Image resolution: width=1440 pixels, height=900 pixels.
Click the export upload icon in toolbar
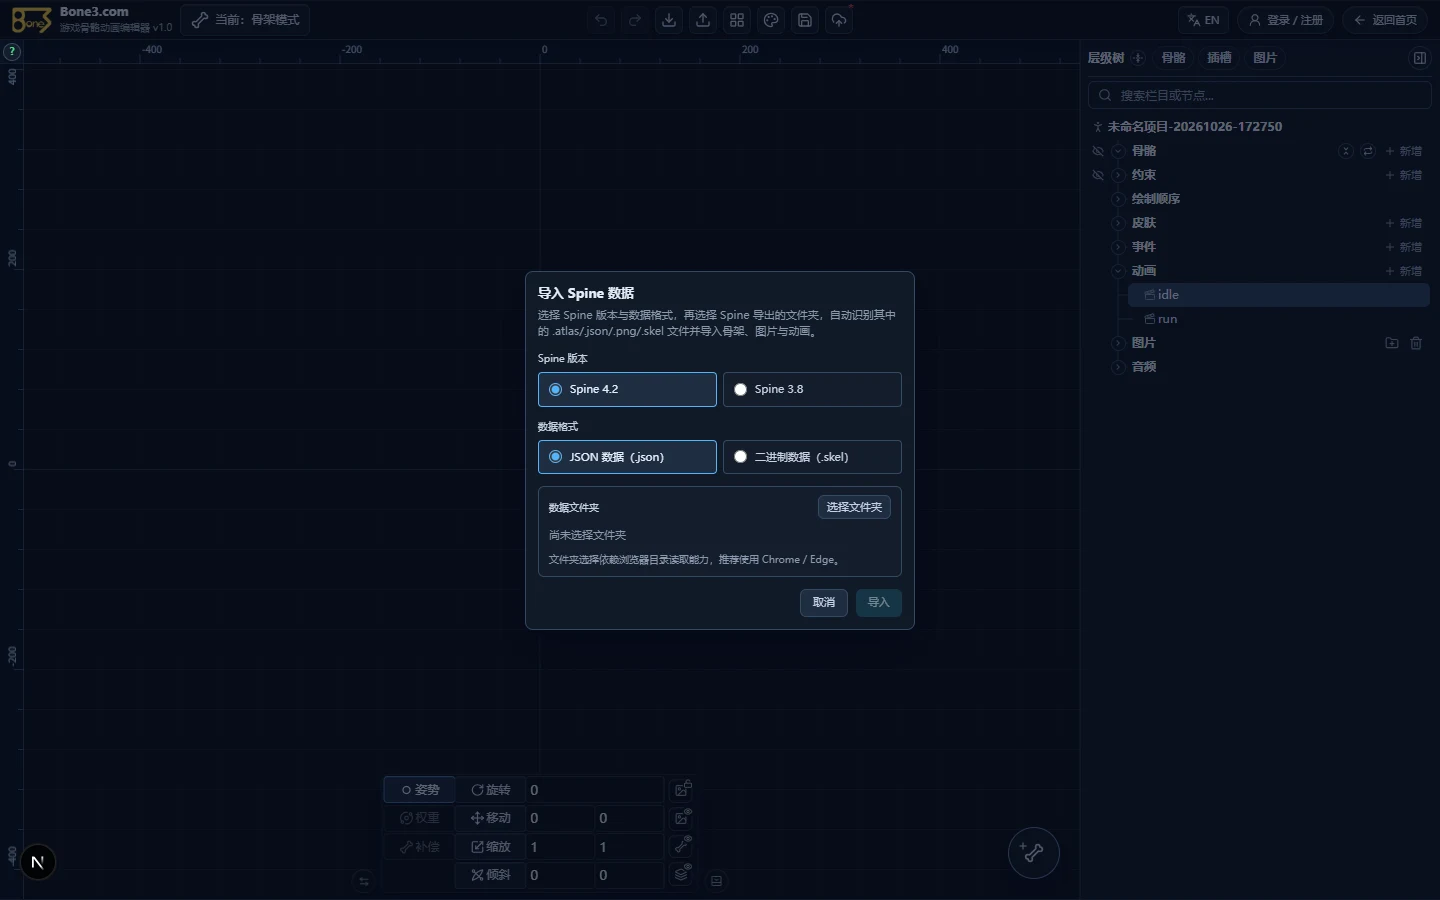pyautogui.click(x=703, y=20)
